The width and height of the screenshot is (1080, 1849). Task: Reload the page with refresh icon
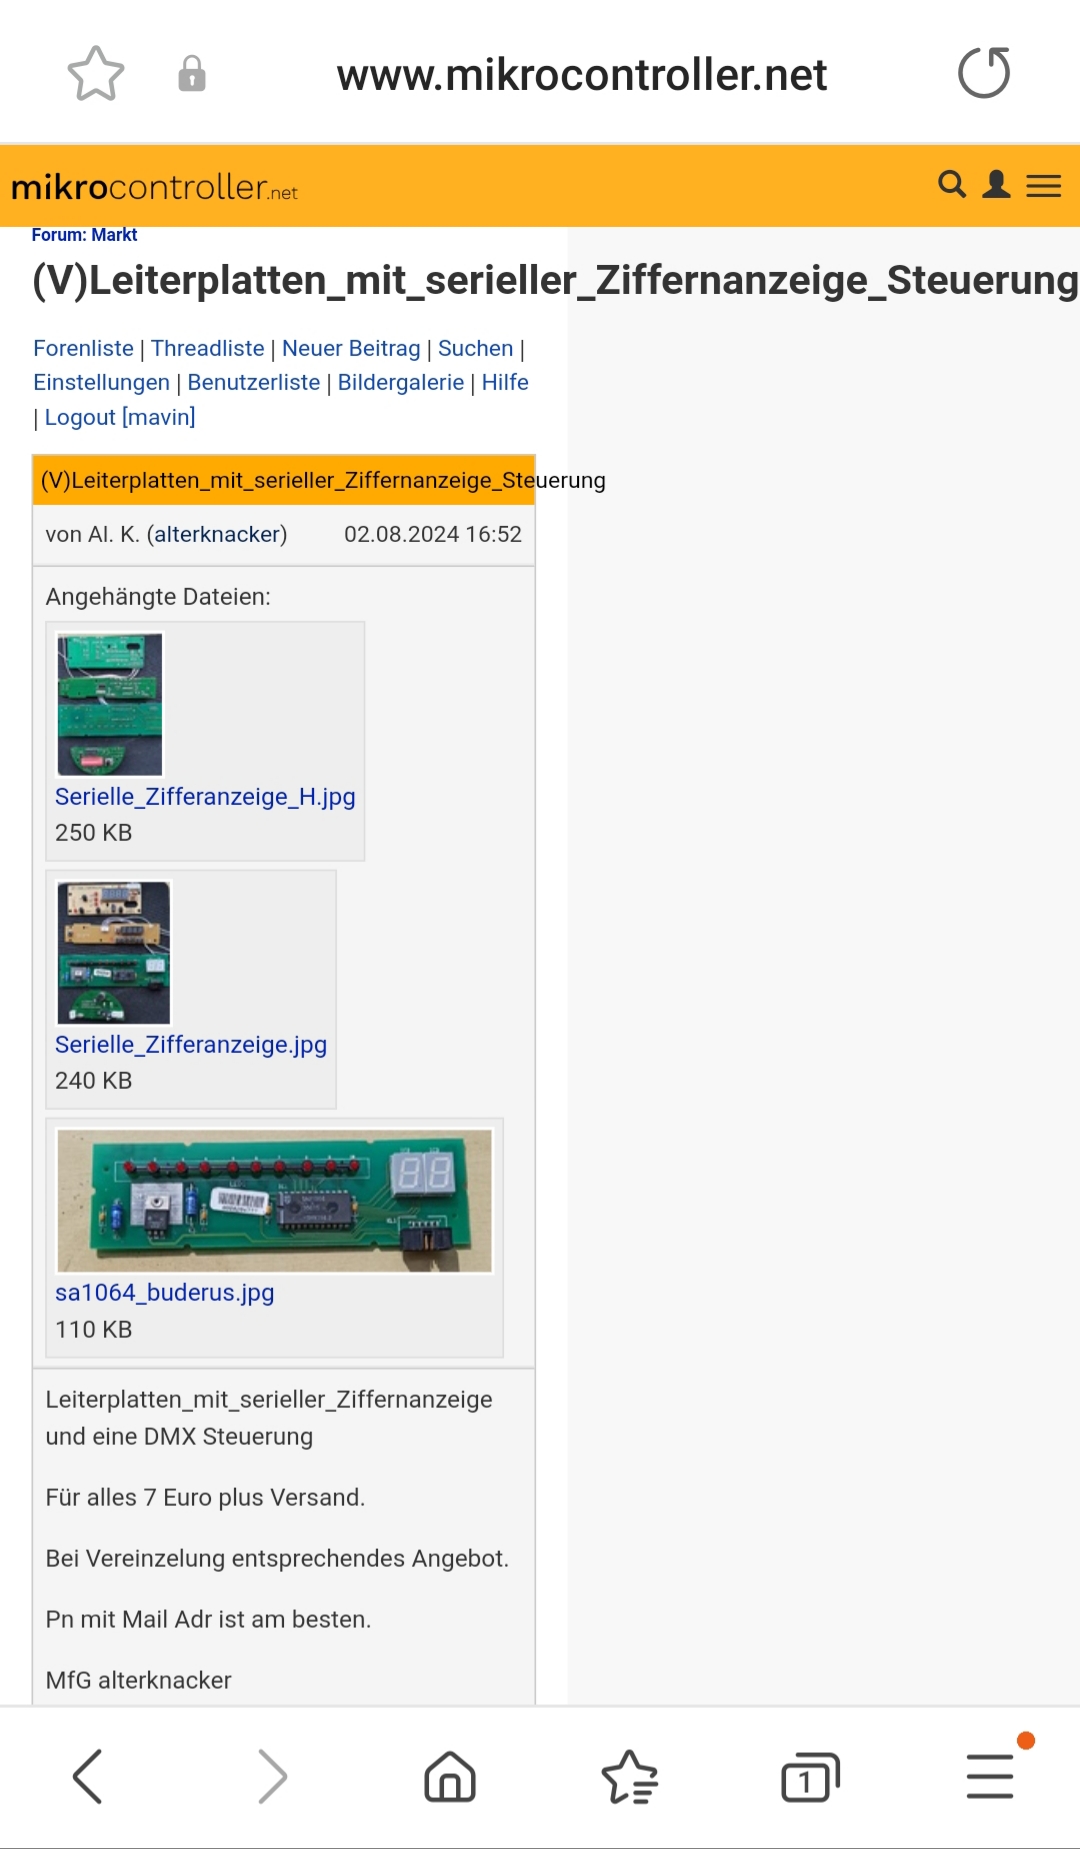(984, 73)
